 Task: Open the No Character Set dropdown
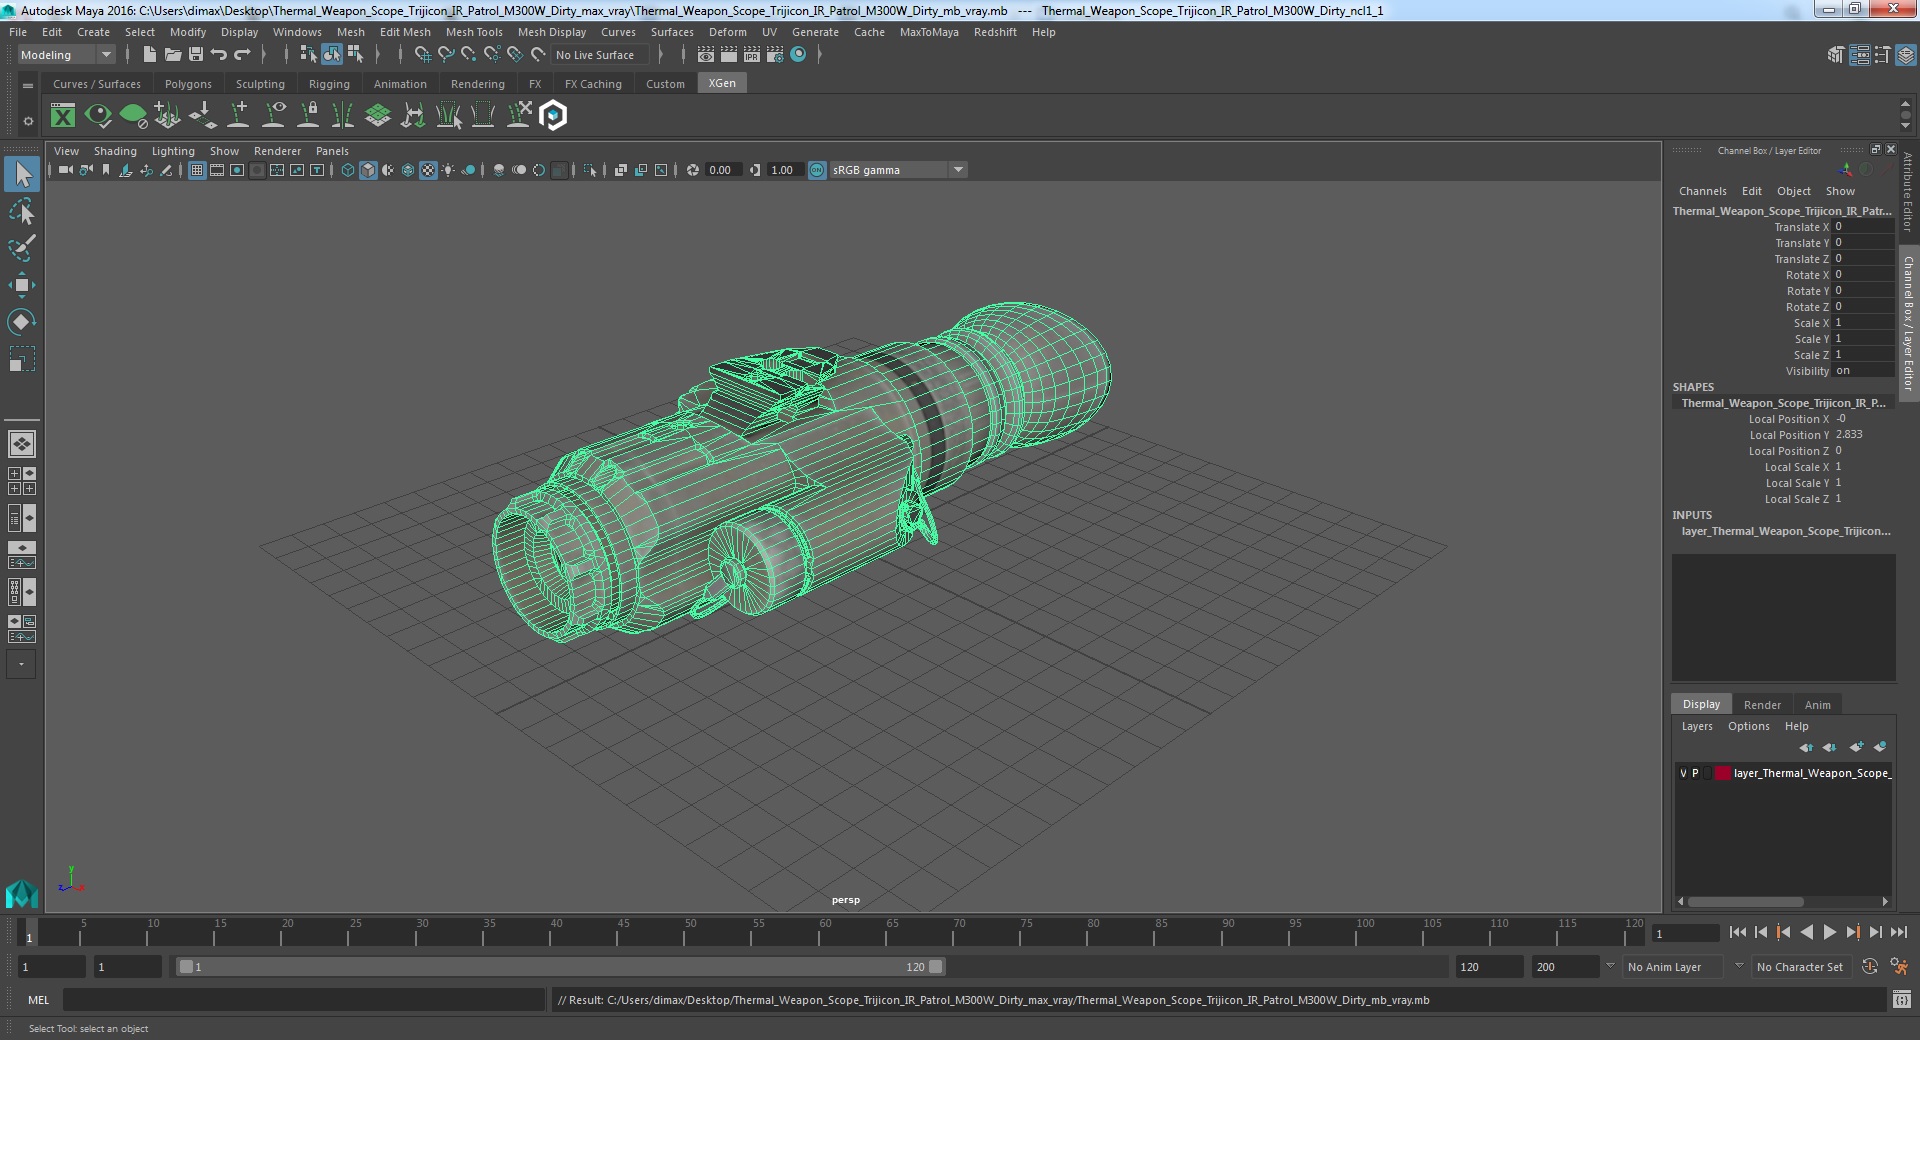point(1800,967)
